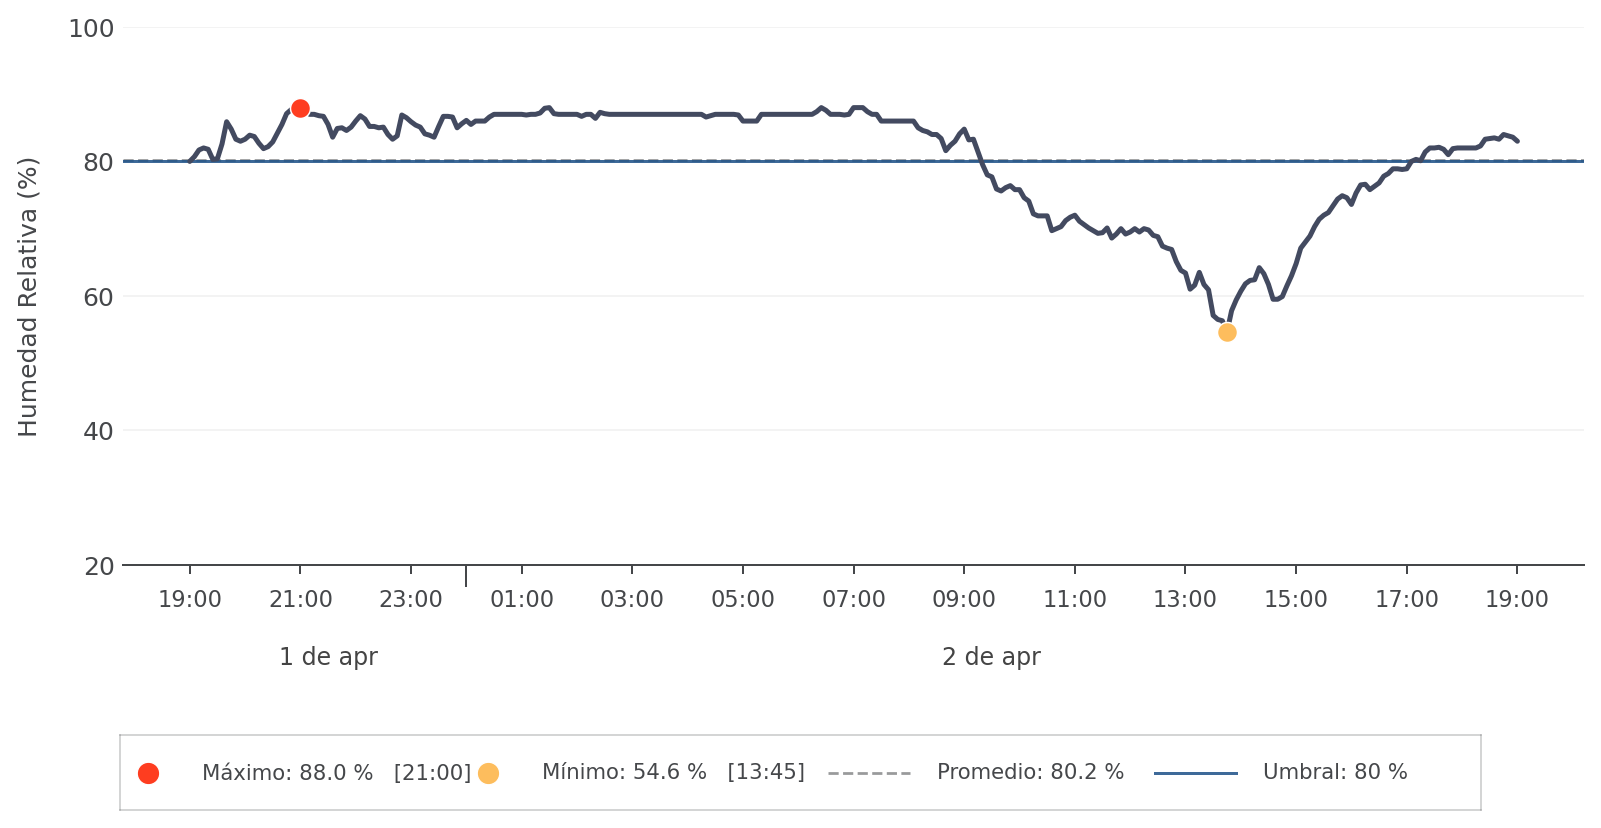This screenshot has width=1601, height=828.
Task: Click the 60 value on the y-axis
Action: pos(98,298)
